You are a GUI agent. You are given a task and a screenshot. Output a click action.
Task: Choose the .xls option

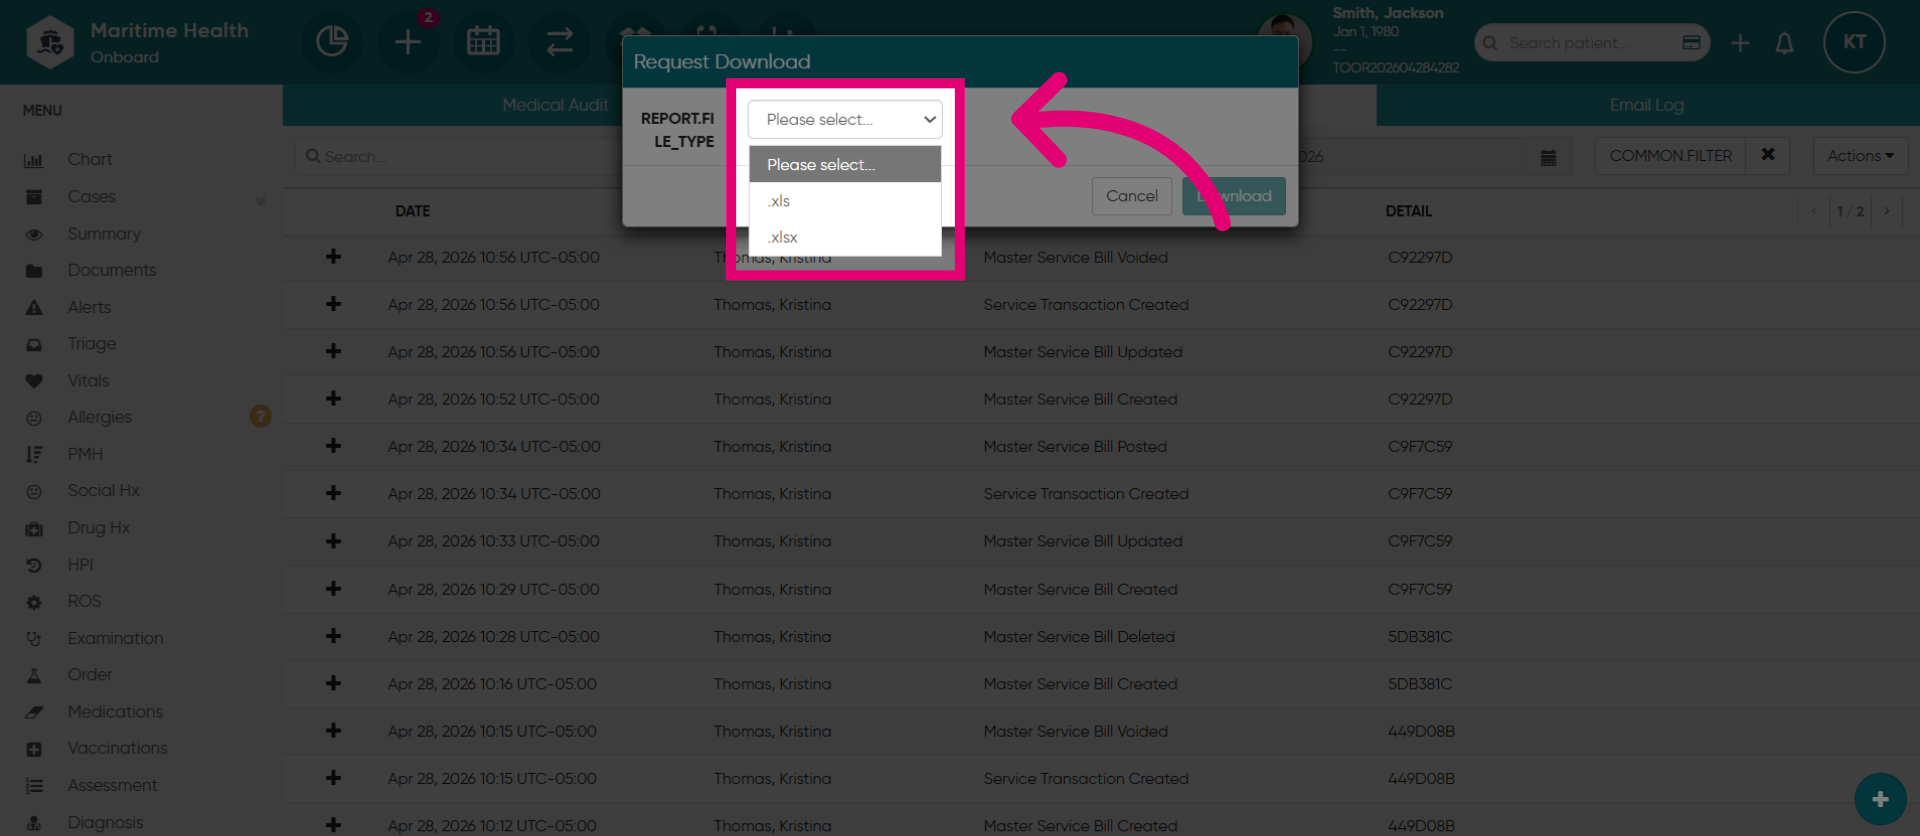(x=845, y=201)
